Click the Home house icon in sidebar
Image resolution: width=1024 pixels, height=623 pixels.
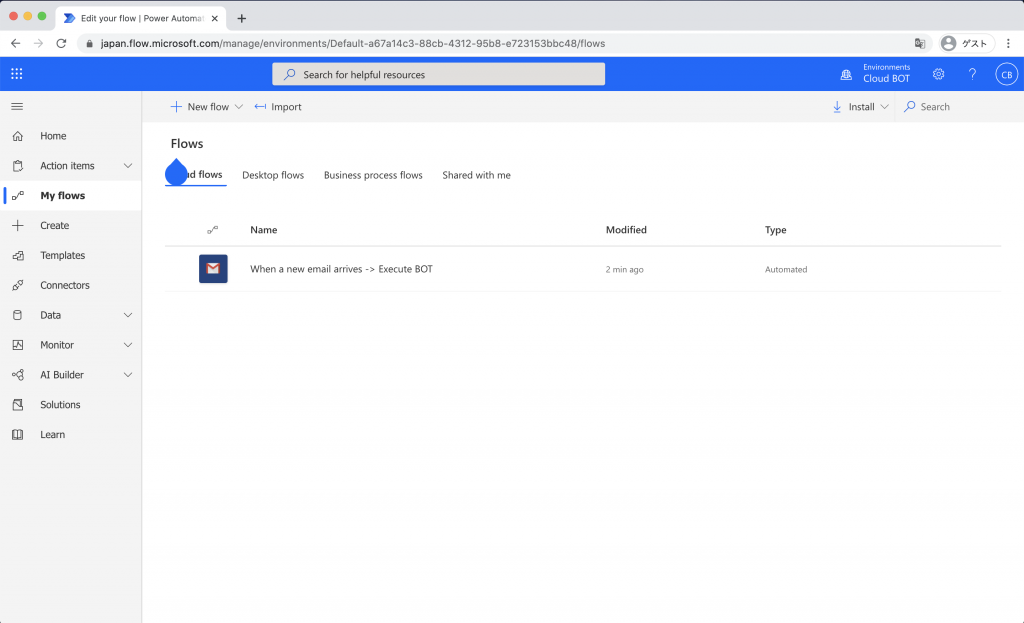coord(18,136)
